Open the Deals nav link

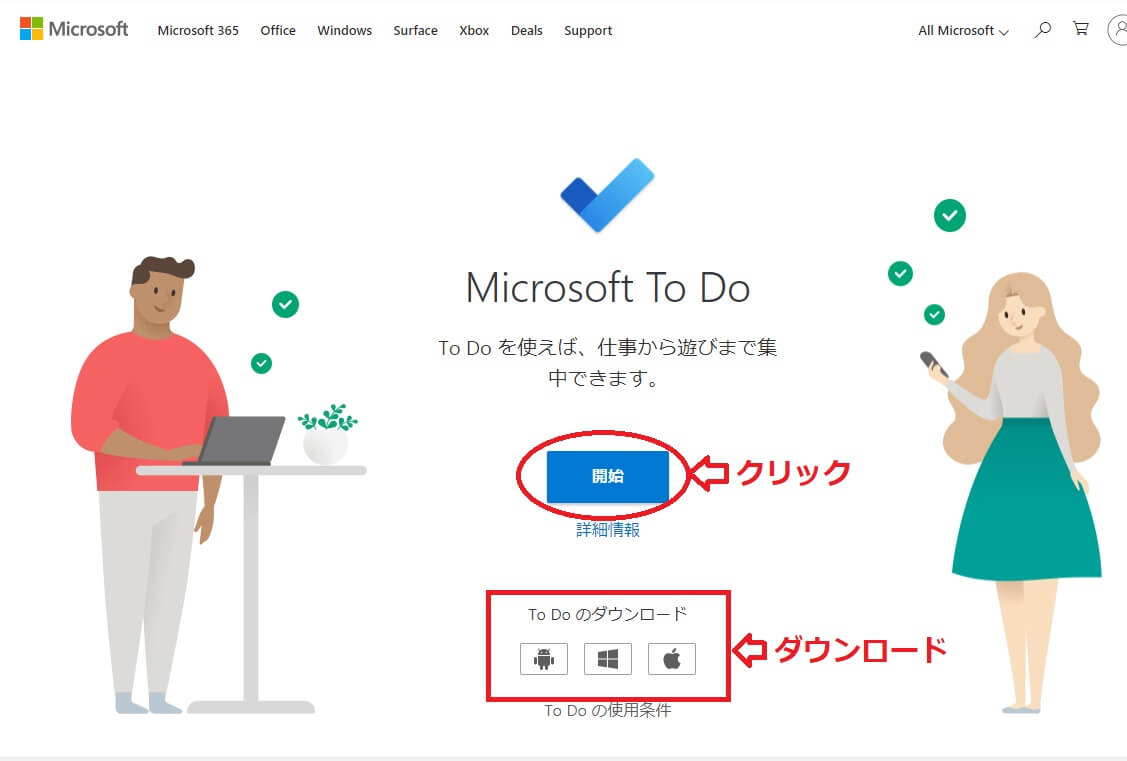tap(527, 31)
